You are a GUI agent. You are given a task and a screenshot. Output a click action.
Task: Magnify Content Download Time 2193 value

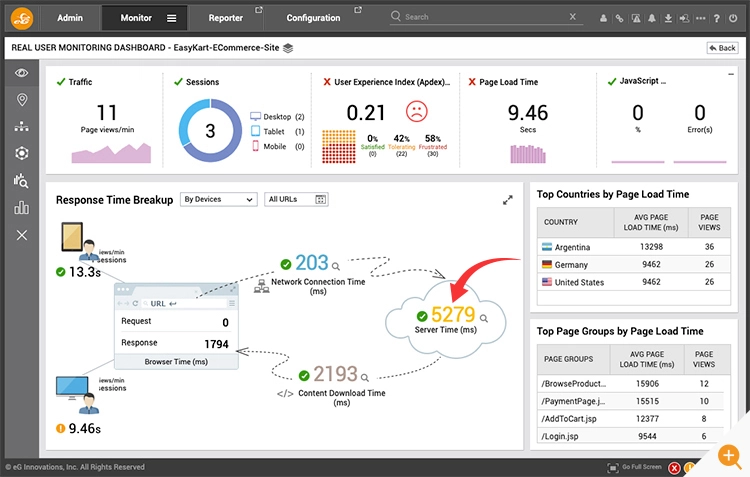[x=364, y=377]
